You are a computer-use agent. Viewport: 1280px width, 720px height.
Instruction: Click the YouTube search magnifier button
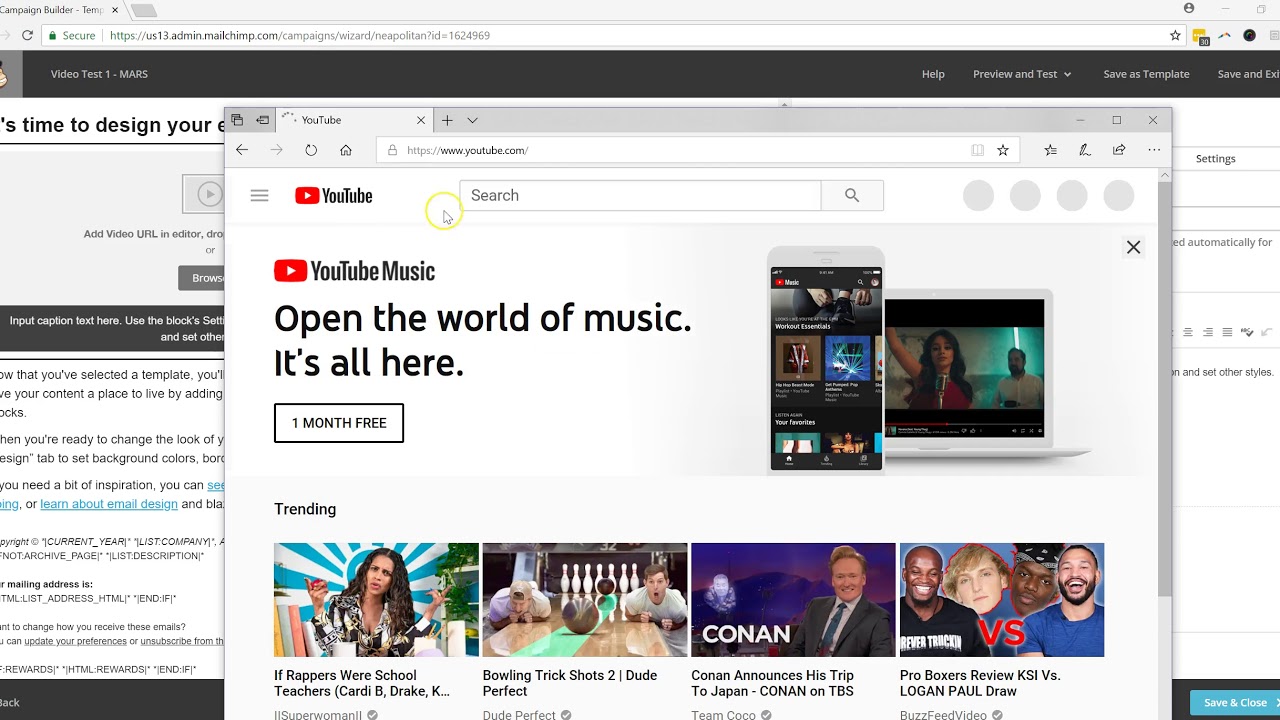(852, 196)
